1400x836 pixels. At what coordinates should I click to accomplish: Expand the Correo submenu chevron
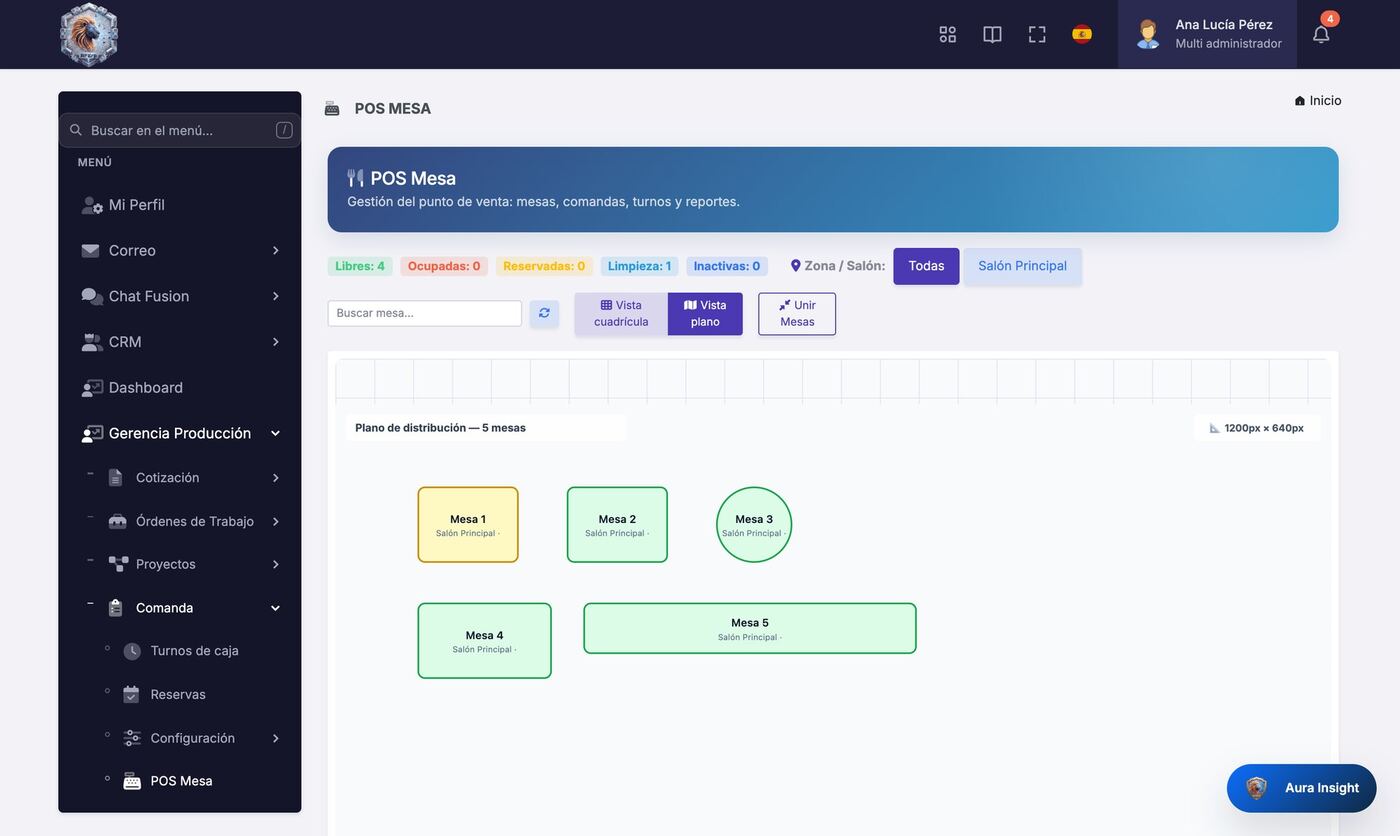click(x=276, y=251)
